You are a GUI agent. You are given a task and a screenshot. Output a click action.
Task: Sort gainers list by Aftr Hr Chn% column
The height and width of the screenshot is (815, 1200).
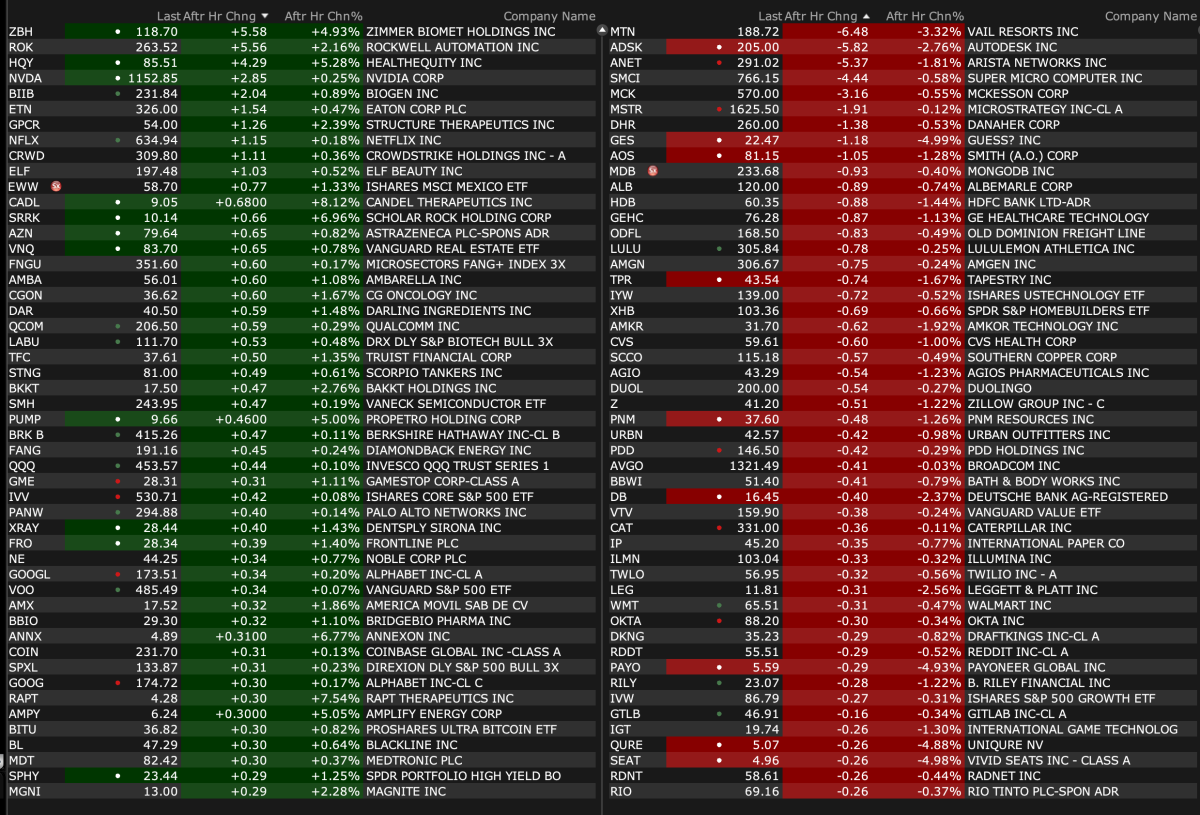click(x=323, y=16)
